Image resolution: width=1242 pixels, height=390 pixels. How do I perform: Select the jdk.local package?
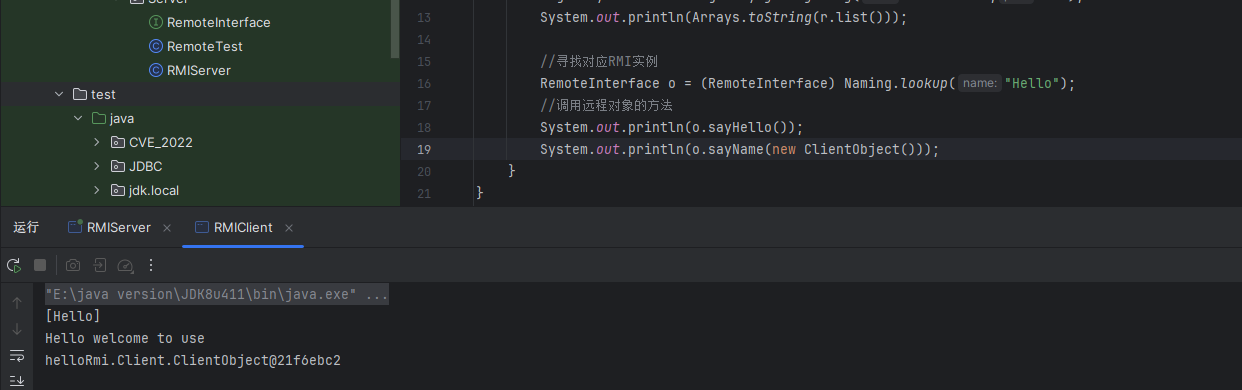pos(154,190)
